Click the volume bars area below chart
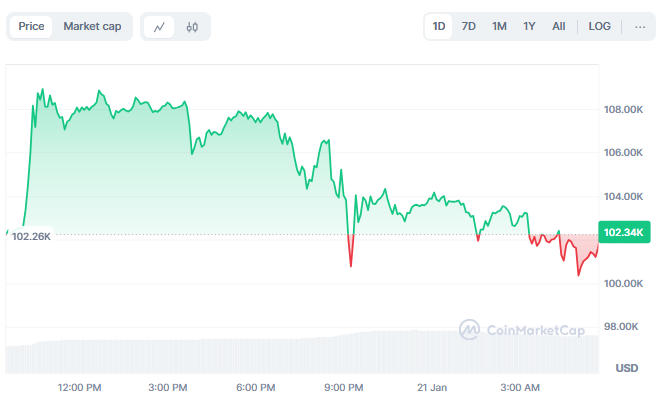This screenshot has height=416, width=661. coord(300,354)
